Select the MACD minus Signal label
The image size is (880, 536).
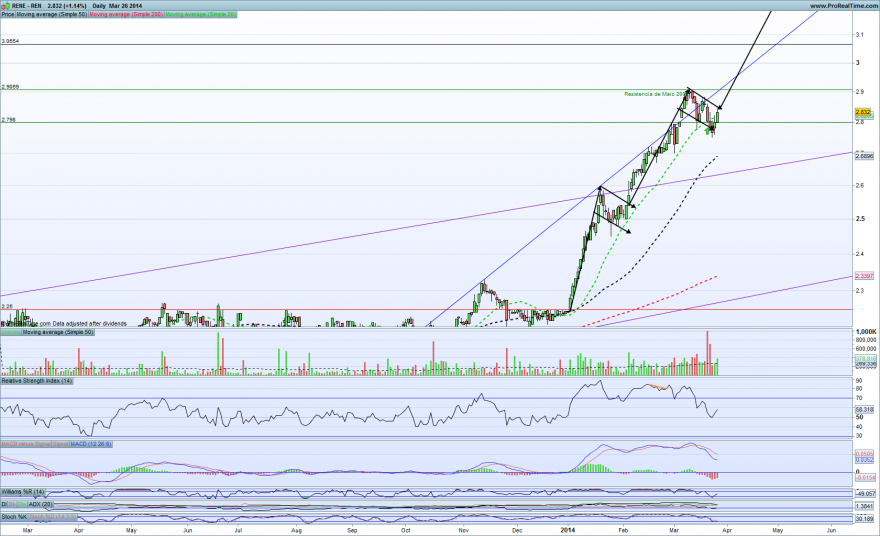tap(26, 444)
